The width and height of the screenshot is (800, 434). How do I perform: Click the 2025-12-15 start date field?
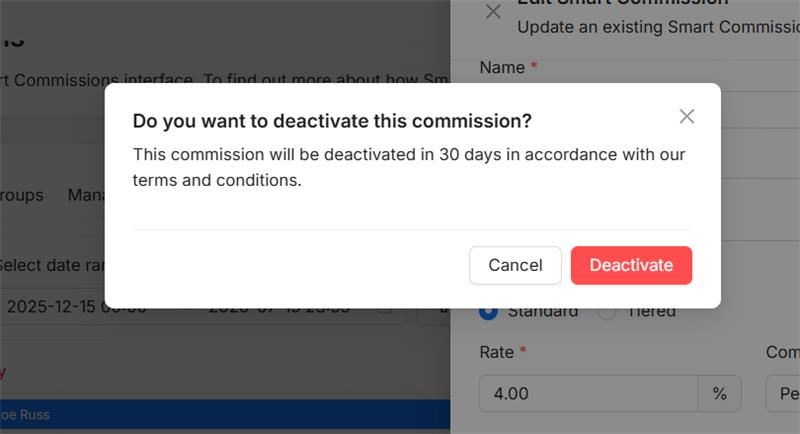point(75,308)
